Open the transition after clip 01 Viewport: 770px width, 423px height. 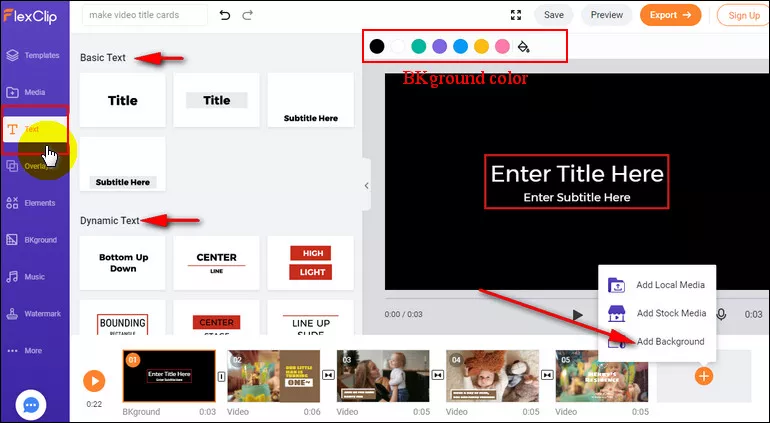(221, 376)
